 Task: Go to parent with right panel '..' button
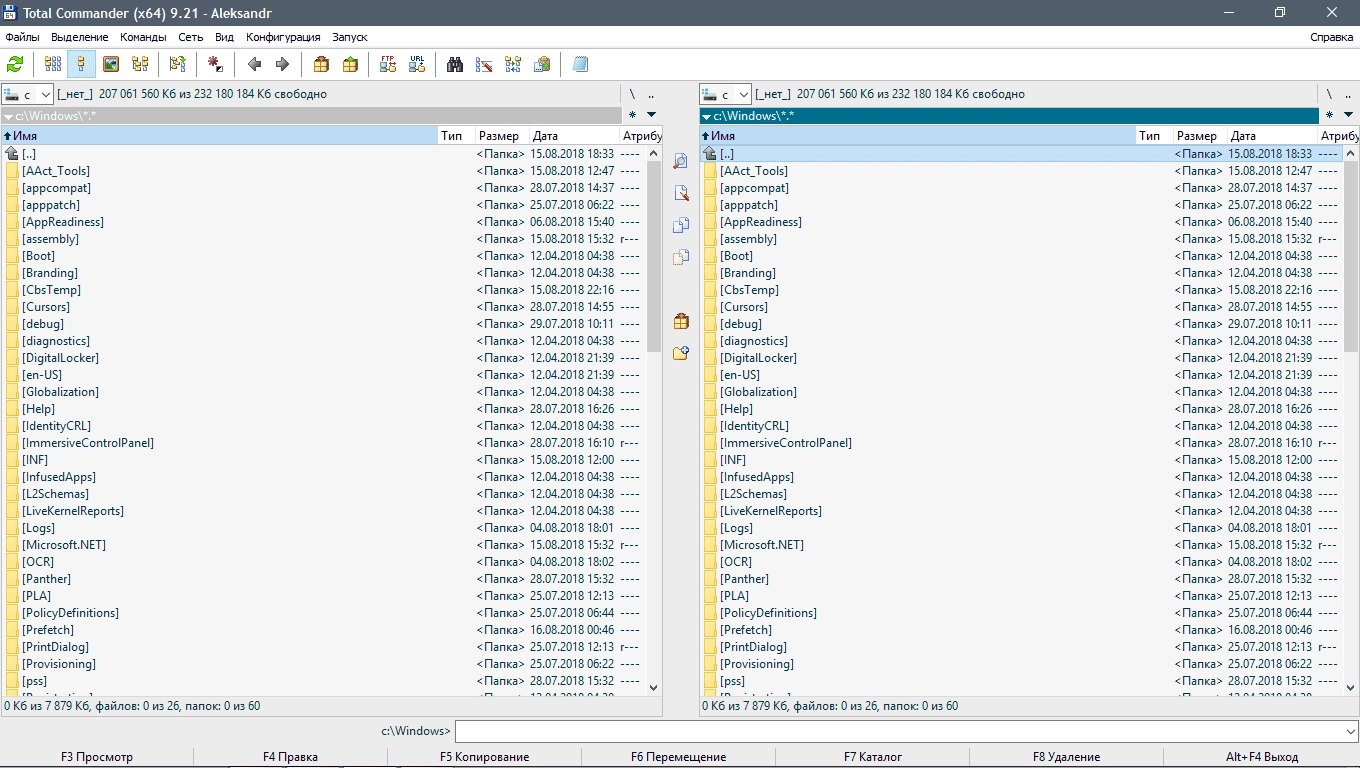(x=1349, y=94)
